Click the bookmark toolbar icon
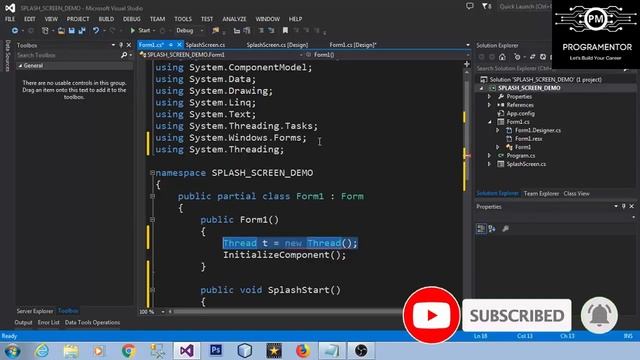The image size is (640, 360). coord(285,31)
